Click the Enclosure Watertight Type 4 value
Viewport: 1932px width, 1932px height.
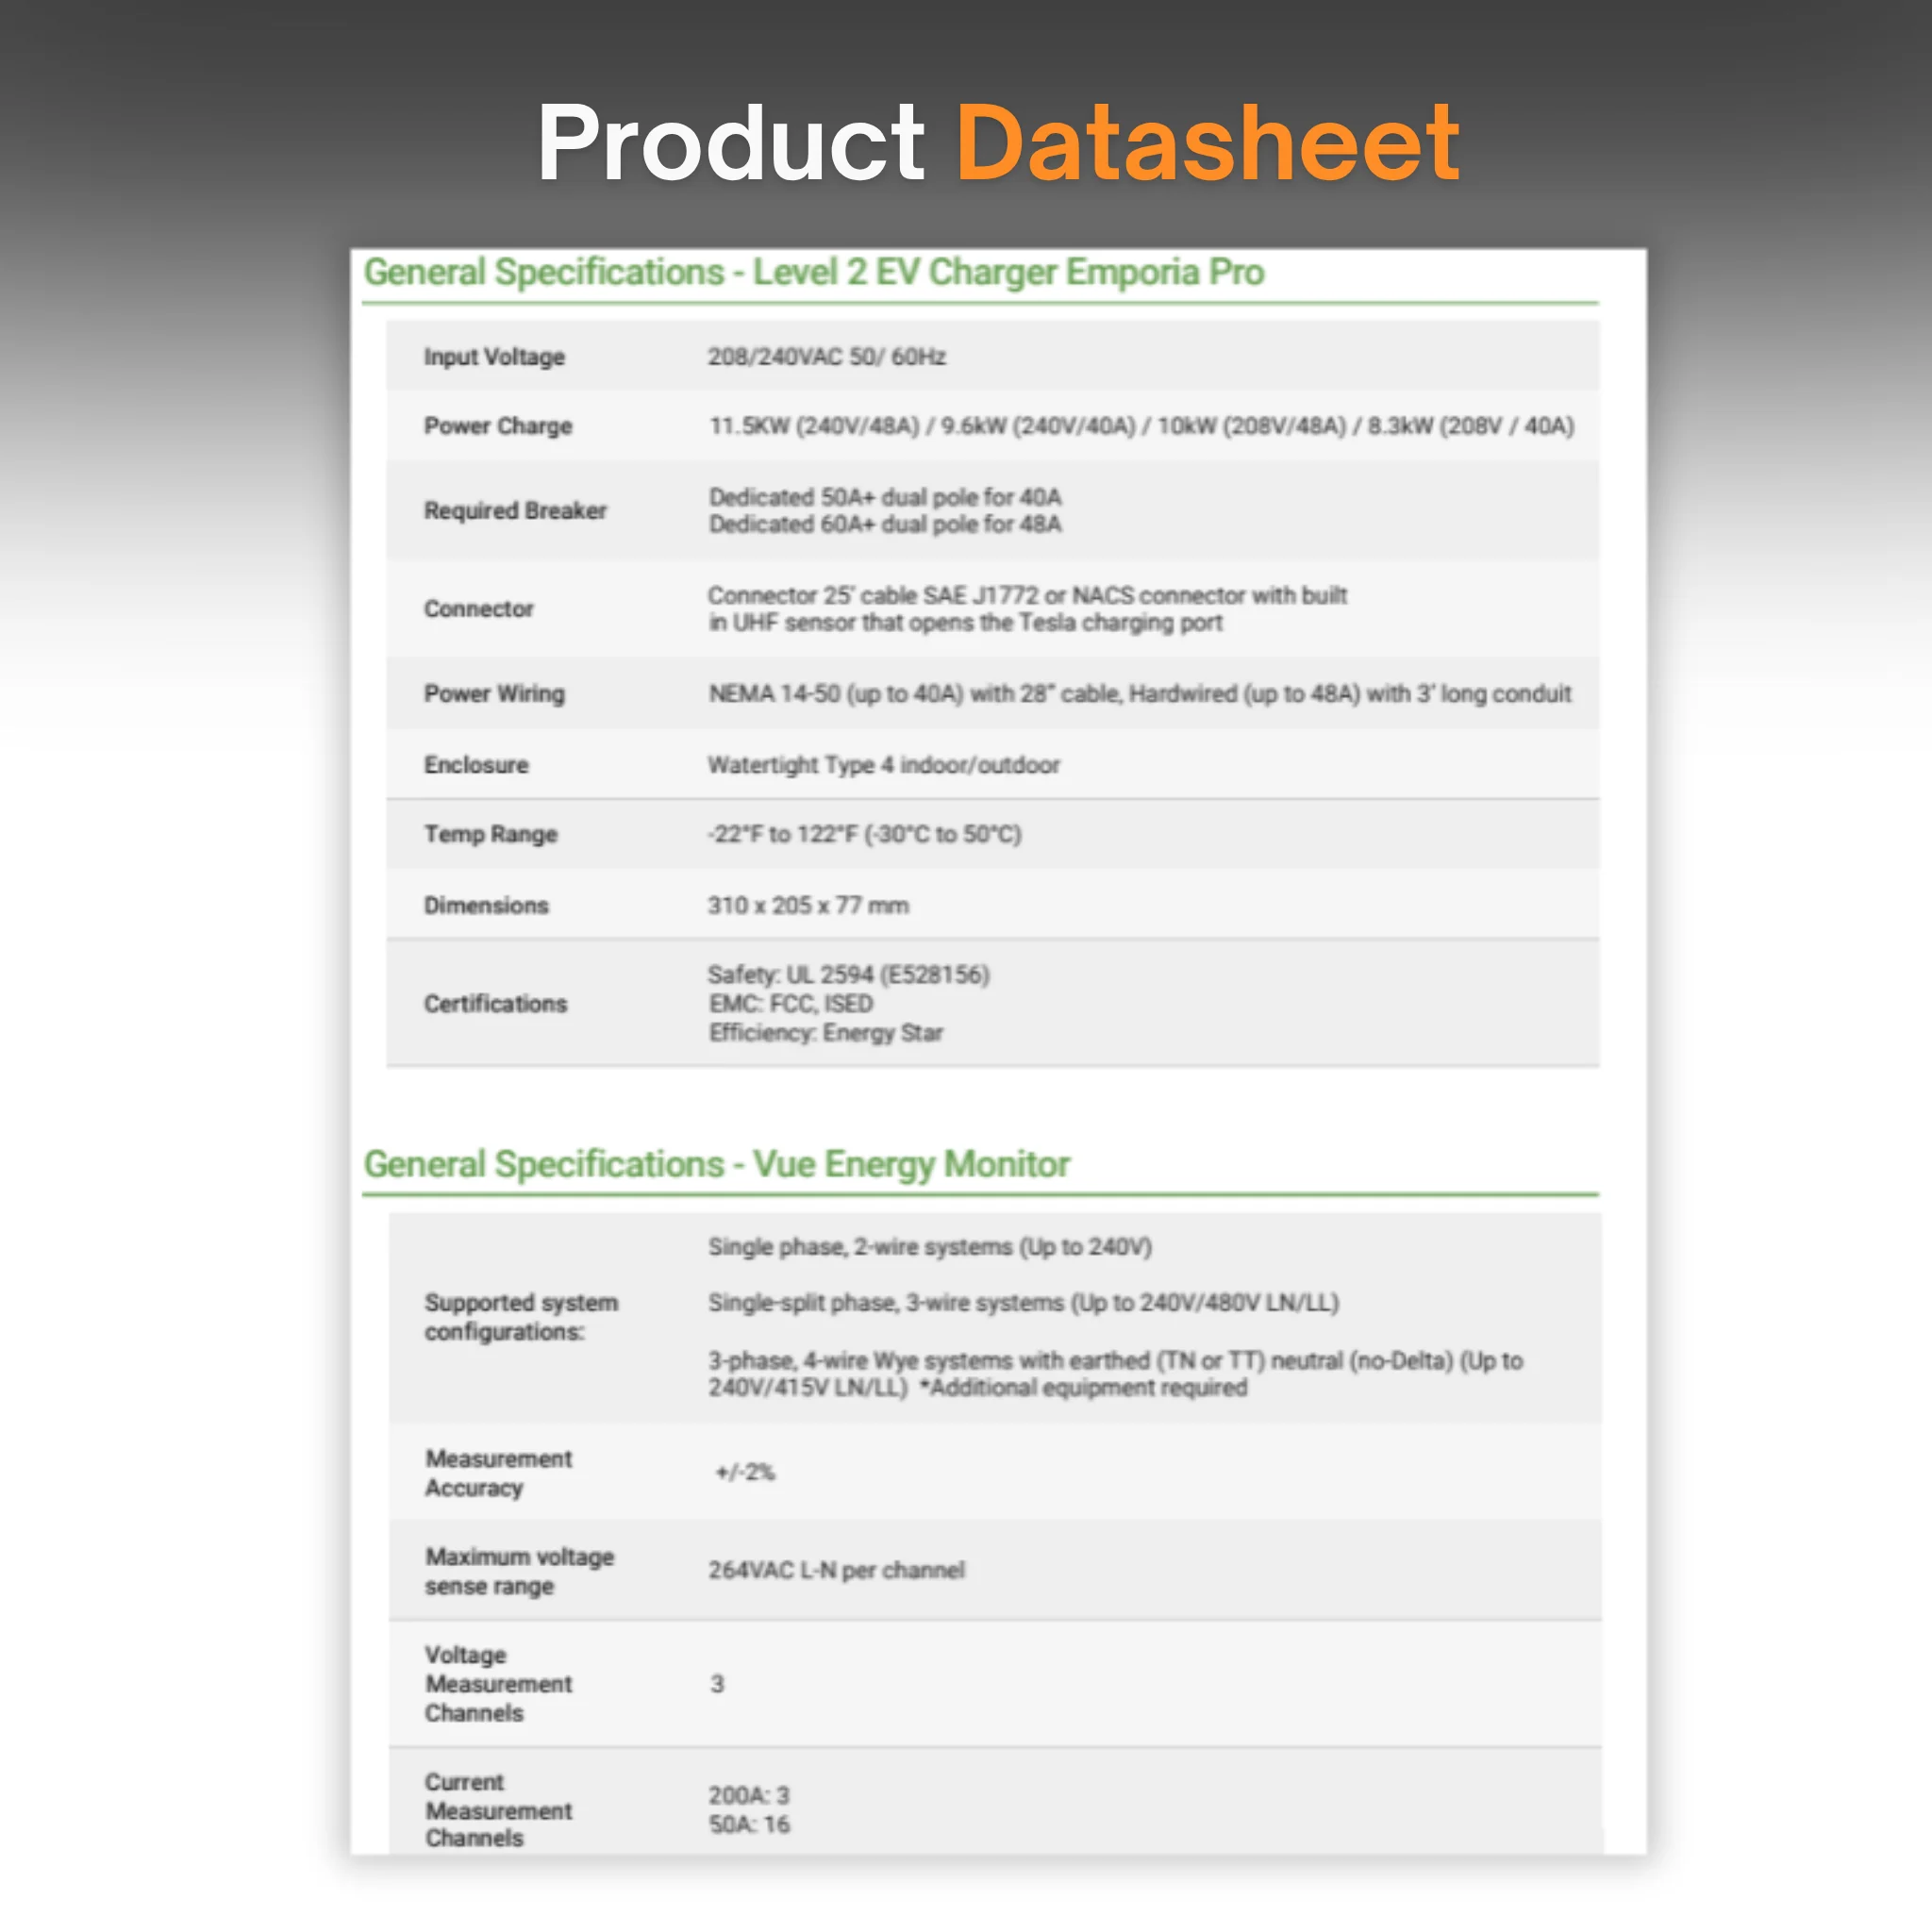click(884, 765)
